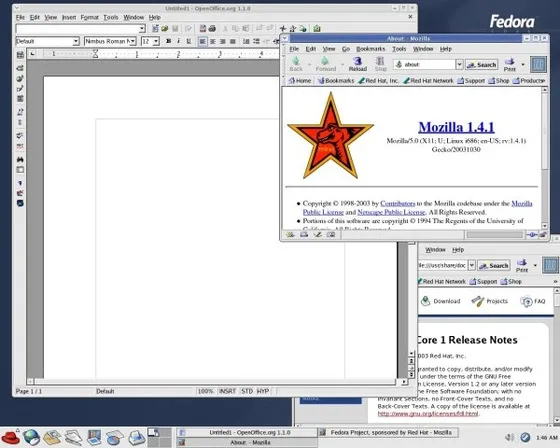Screen dimensions: 560x448
Task: Click the Print icon in OpenOffice toolbar
Action: [212, 29]
